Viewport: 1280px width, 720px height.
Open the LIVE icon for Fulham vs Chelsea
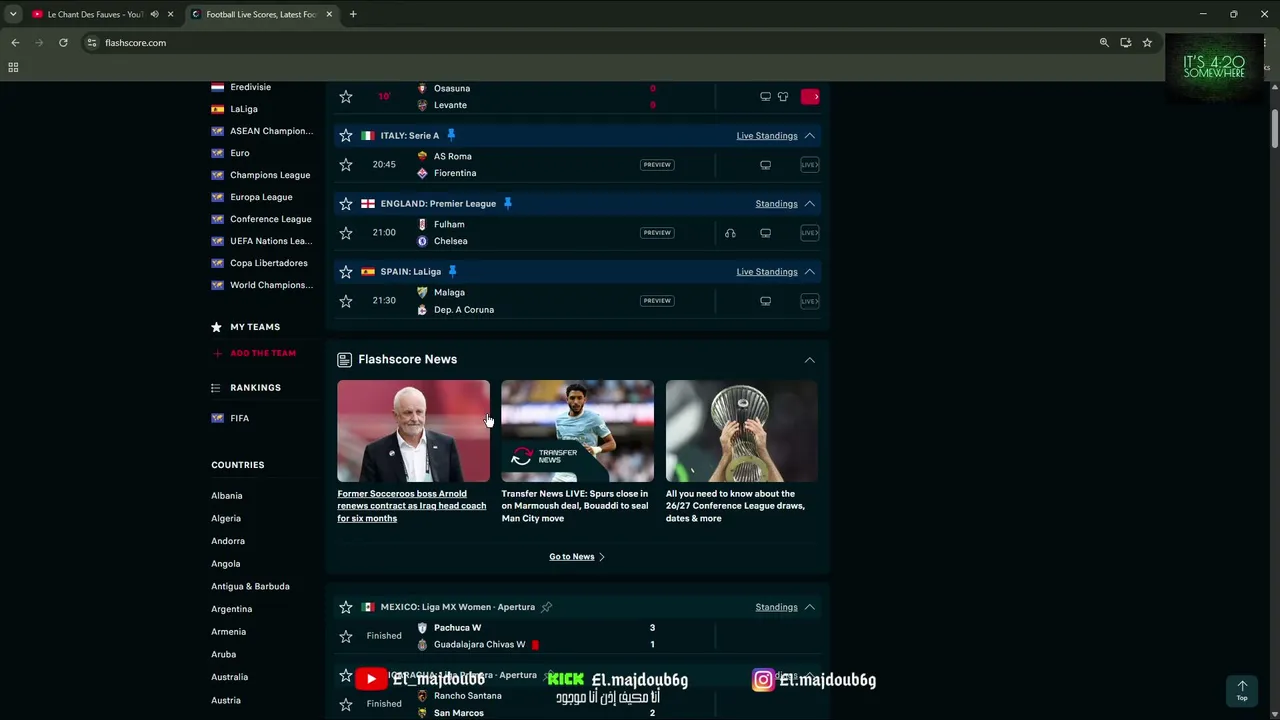(x=810, y=233)
